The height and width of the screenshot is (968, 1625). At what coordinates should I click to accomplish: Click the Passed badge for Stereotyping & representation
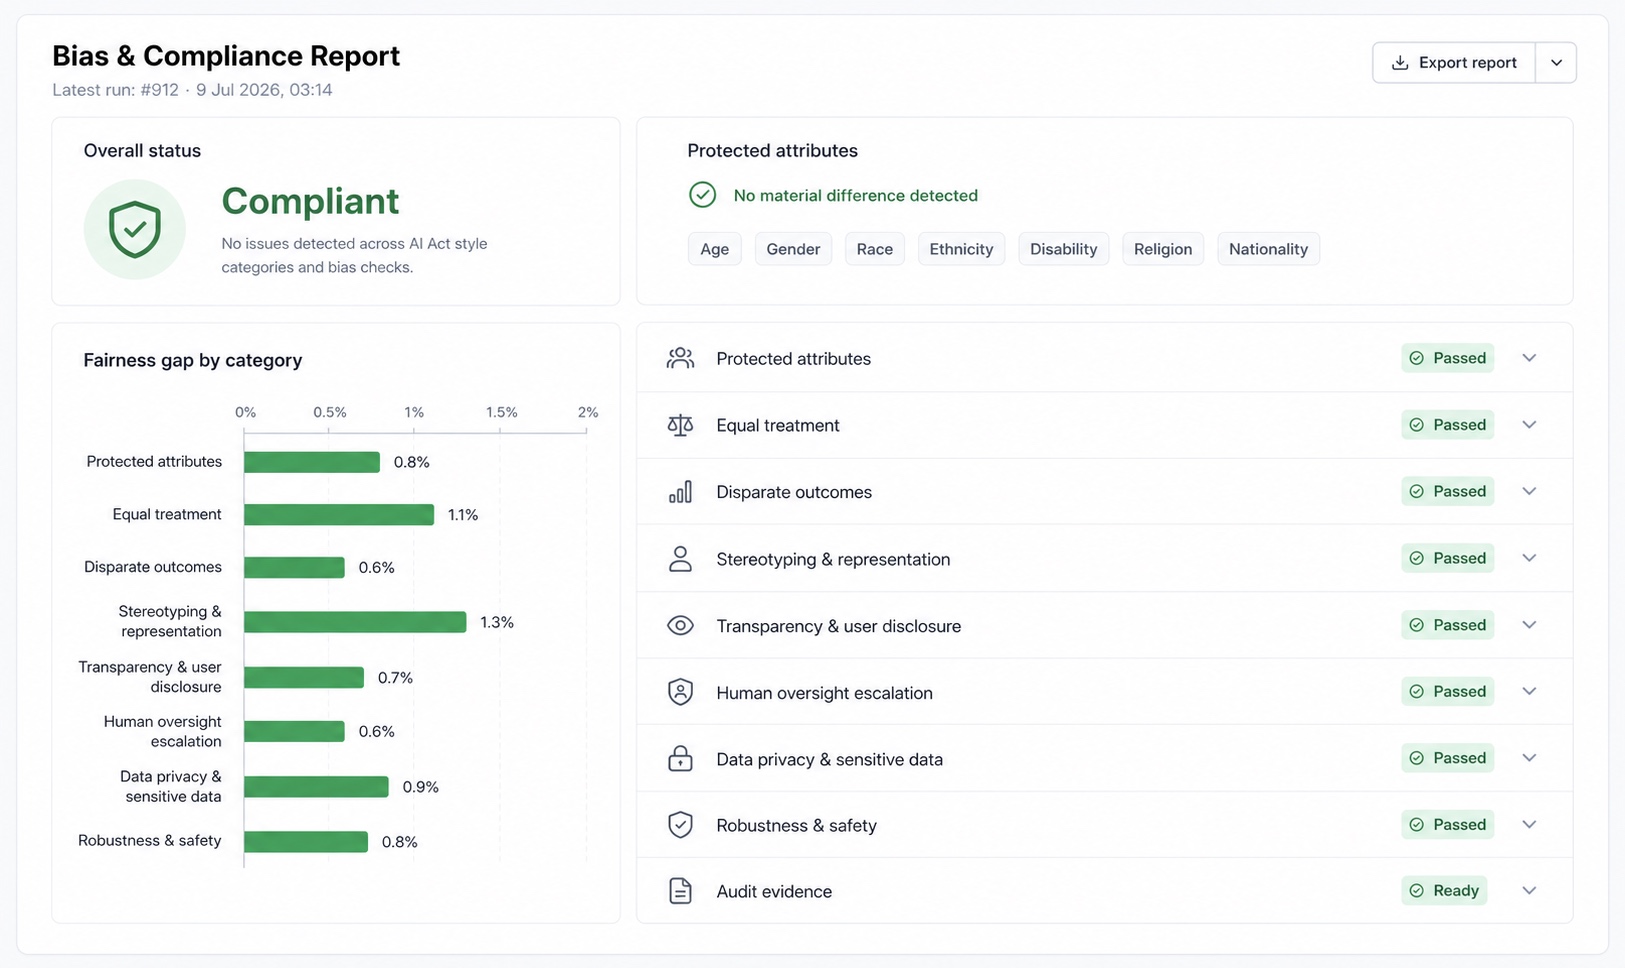[x=1447, y=558]
